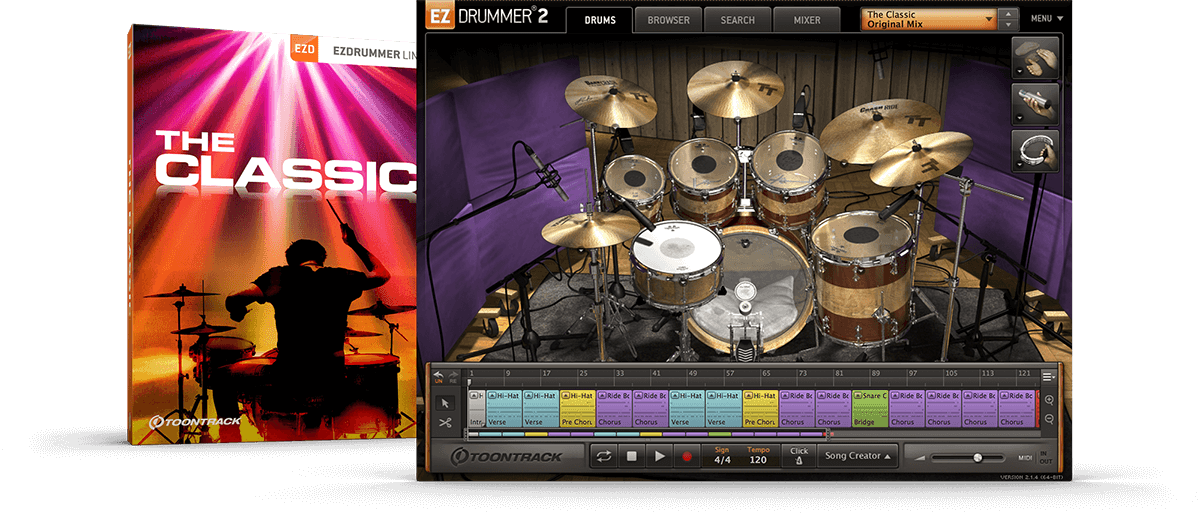Click the Play button
Screen dimensions: 1200x517
click(659, 456)
